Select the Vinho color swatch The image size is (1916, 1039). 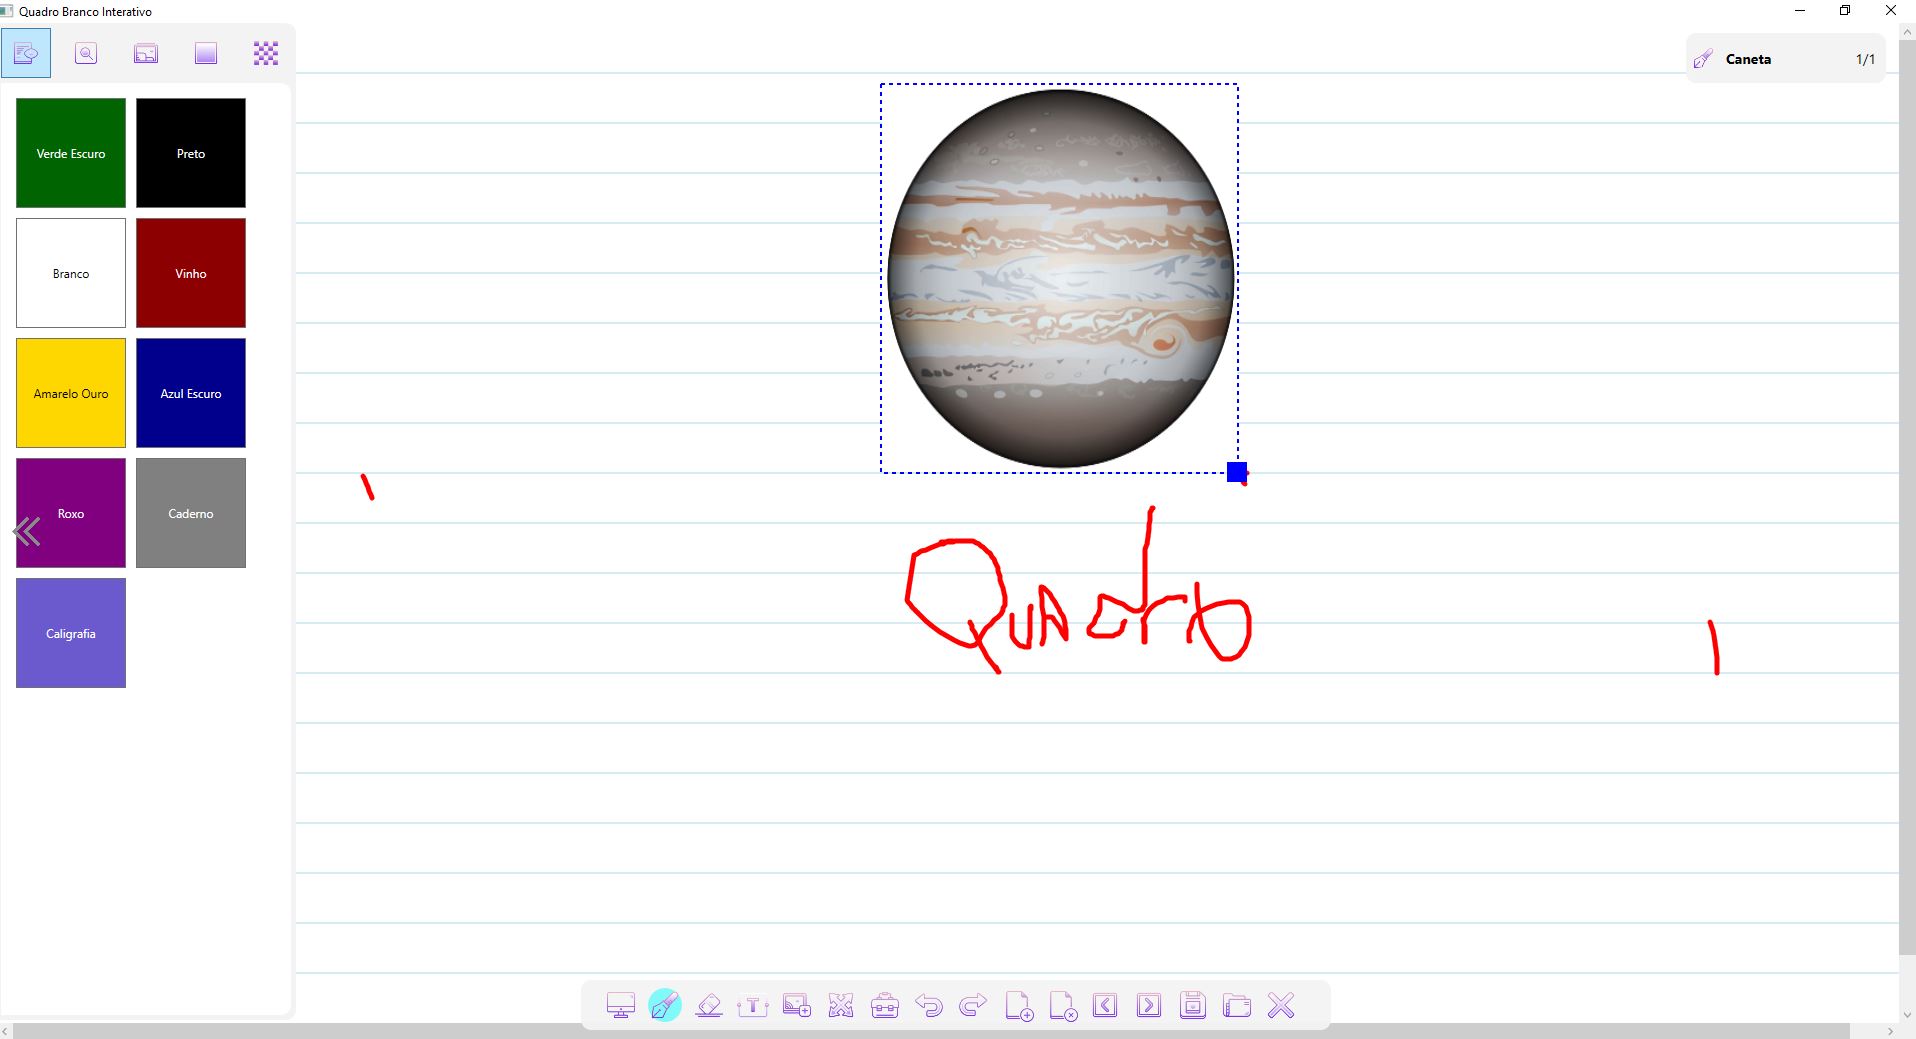[x=190, y=273]
